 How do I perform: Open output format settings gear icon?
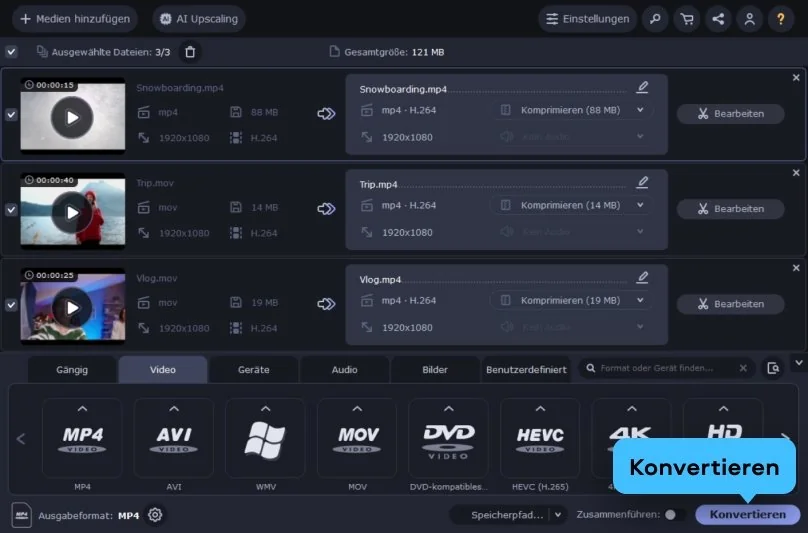click(x=155, y=514)
